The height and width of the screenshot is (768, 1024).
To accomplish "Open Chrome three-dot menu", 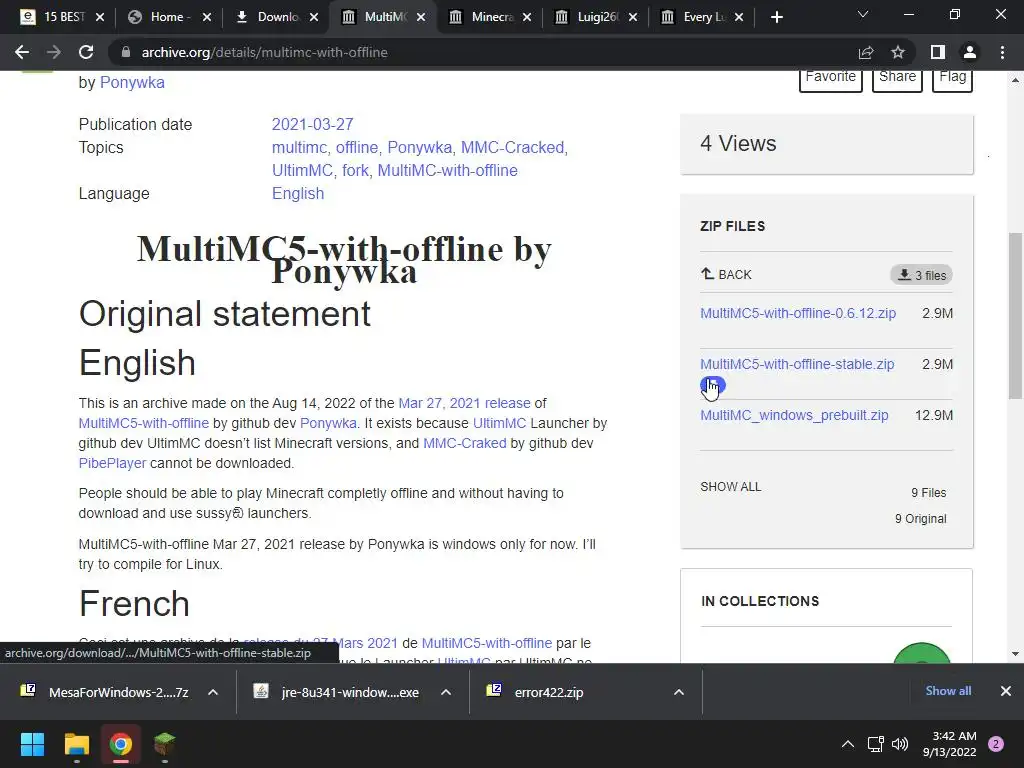I will (x=1002, y=52).
